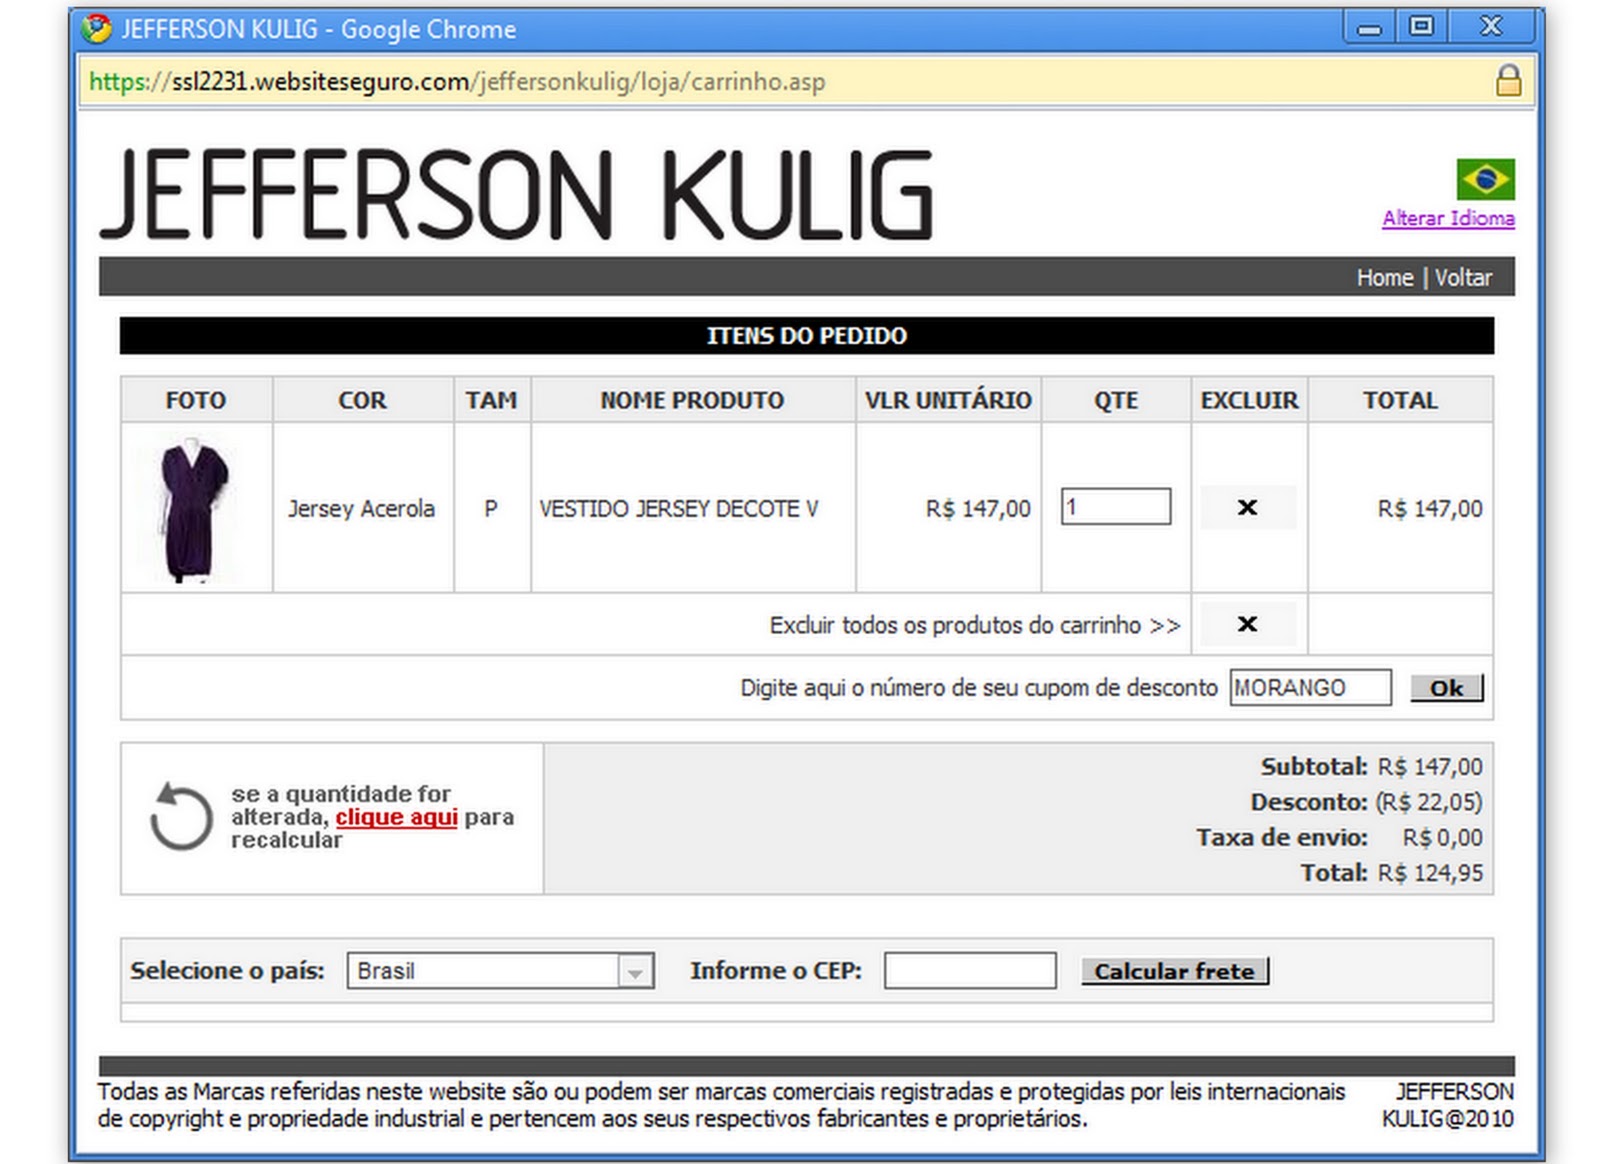
Task: Click the JEFFERSON KULIG logo header
Action: pyautogui.click(x=516, y=193)
